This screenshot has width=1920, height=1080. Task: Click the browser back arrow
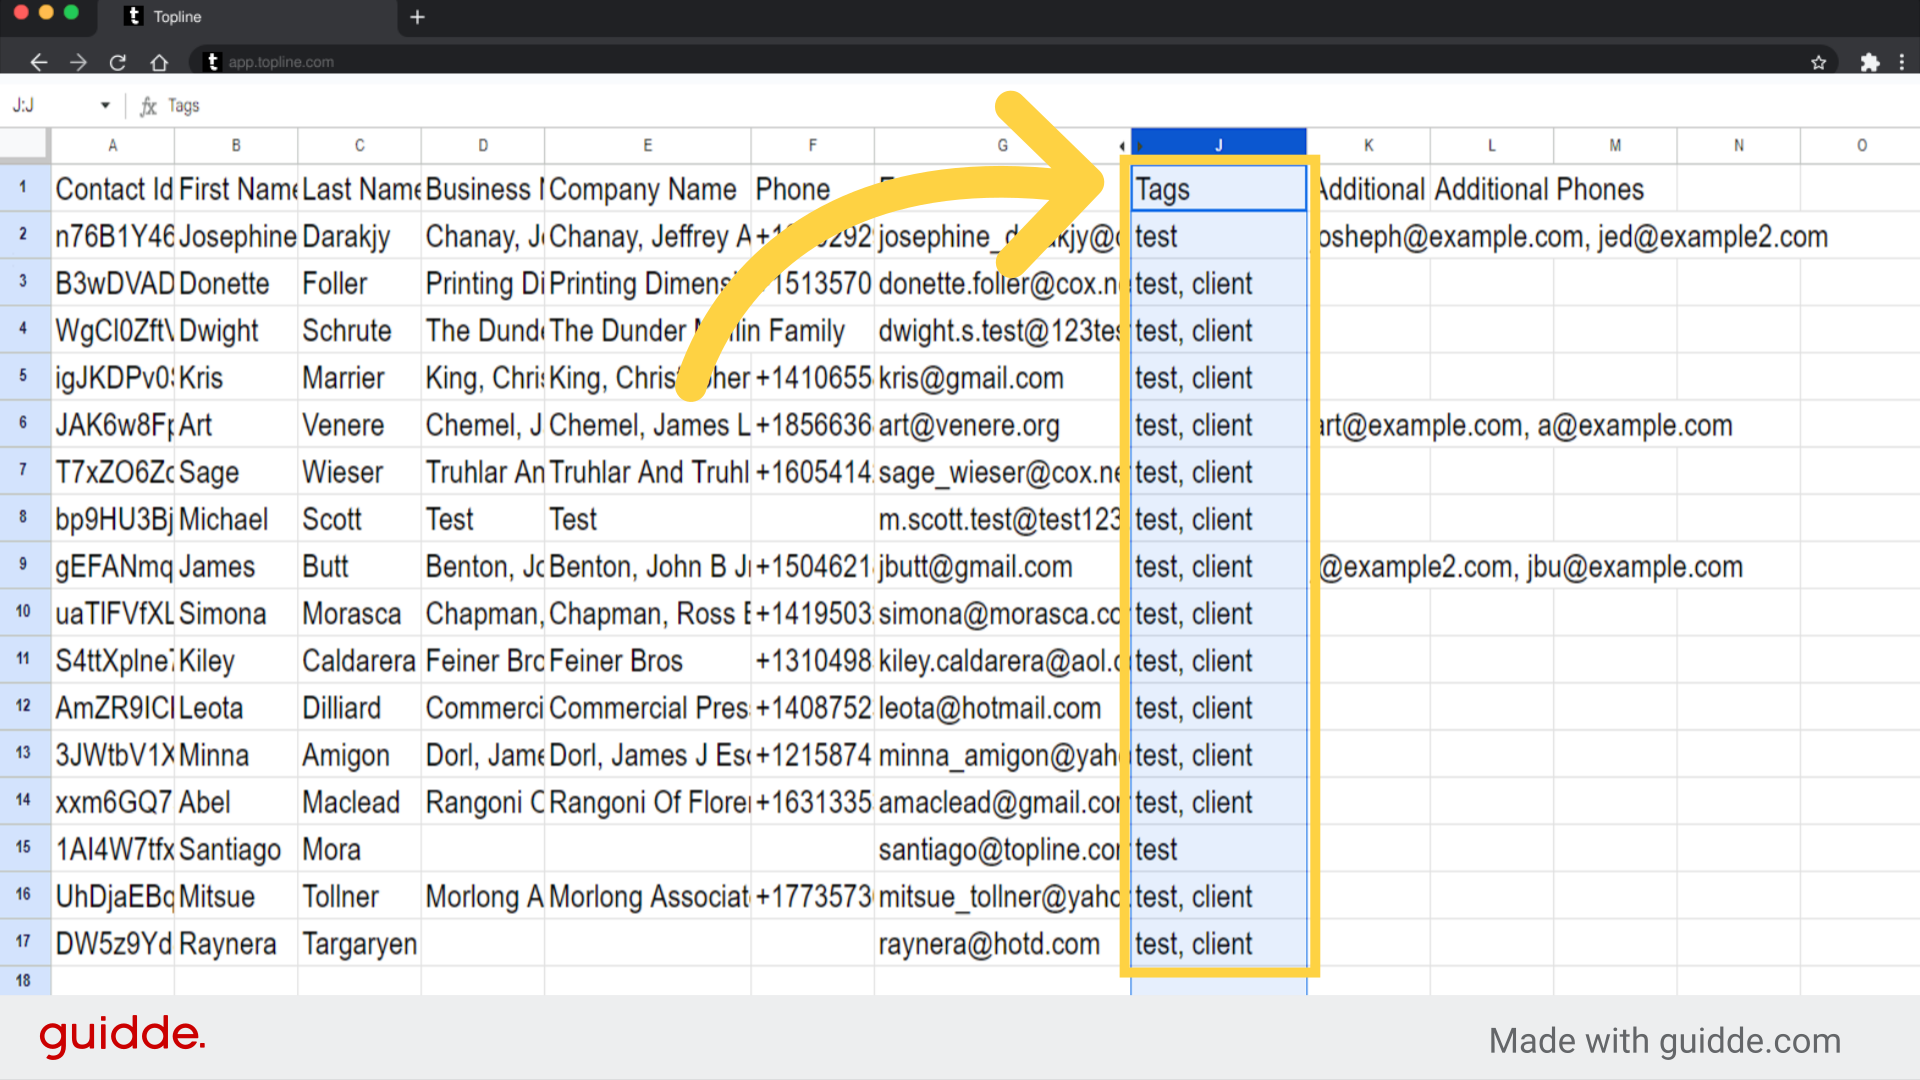pos(38,62)
